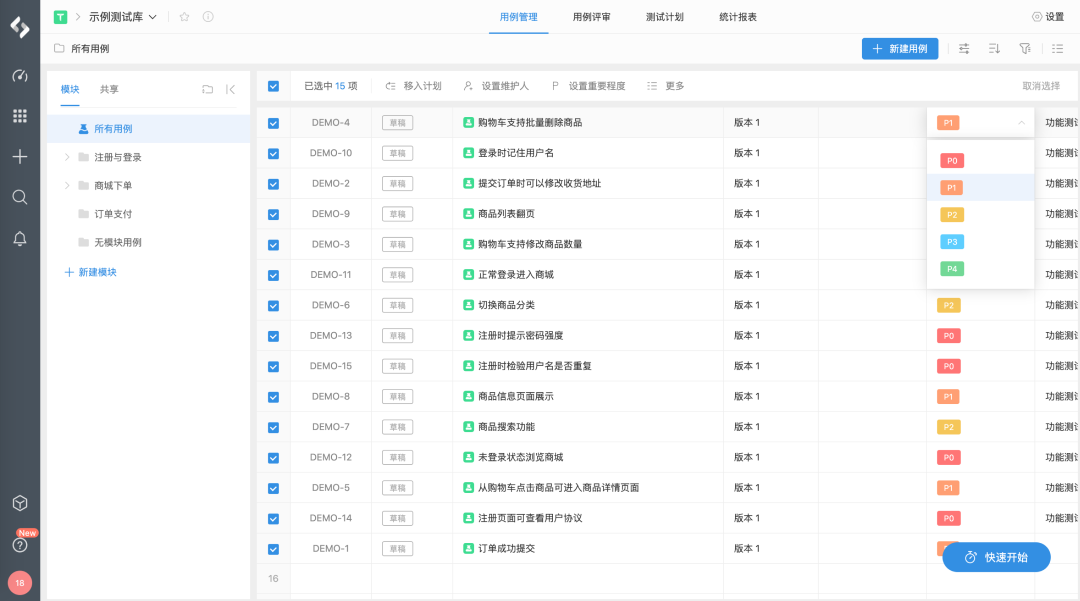Click the 新建用例 button
Image resolution: width=1080 pixels, height=601 pixels.
pyautogui.click(x=899, y=48)
